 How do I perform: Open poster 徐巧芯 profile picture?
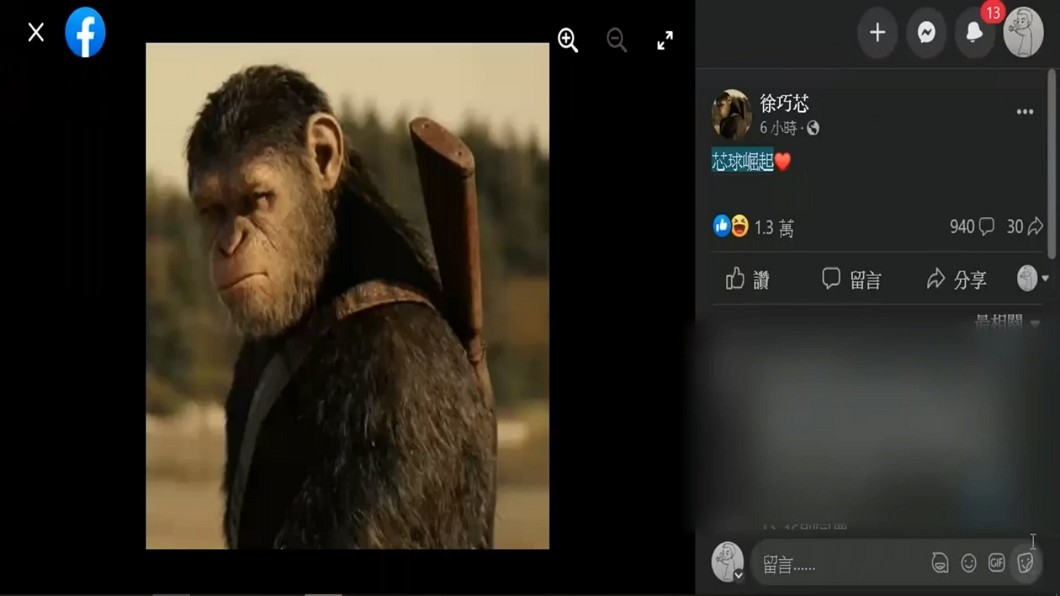coord(731,114)
